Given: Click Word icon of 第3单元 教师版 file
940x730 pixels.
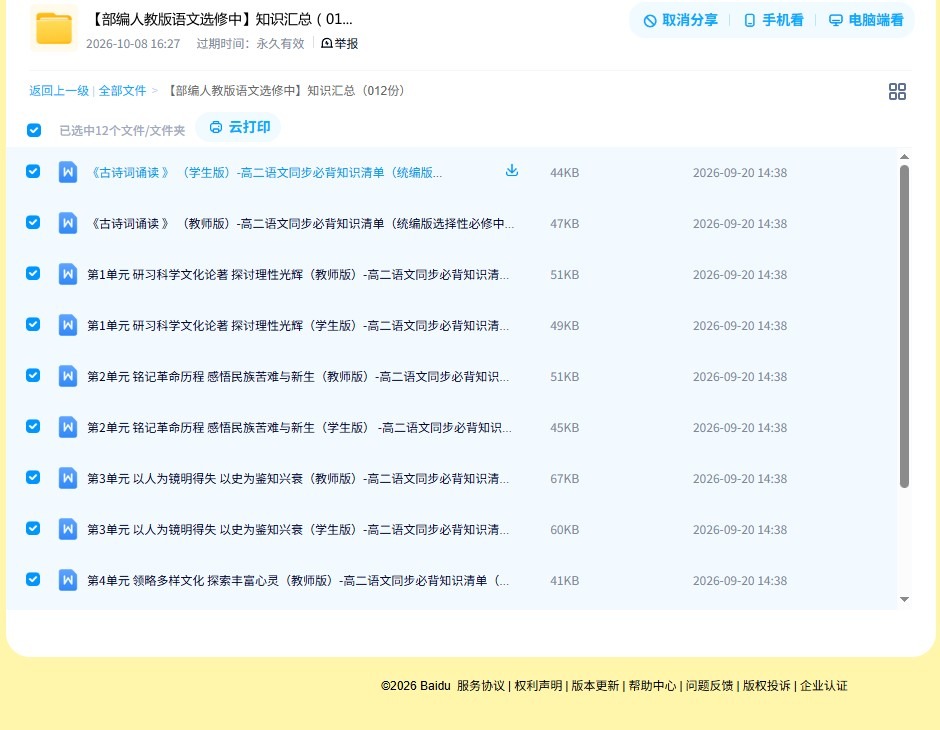Looking at the screenshot, I should coord(68,478).
